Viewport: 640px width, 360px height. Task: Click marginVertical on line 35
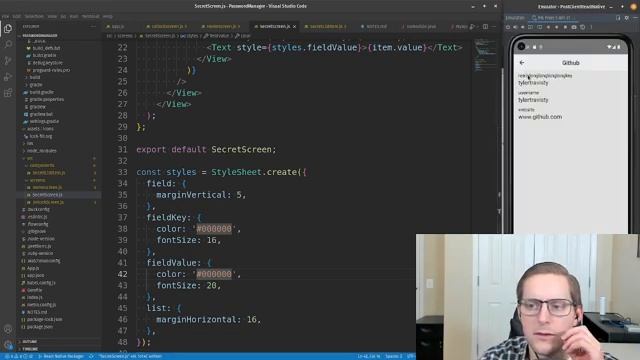(x=191, y=195)
